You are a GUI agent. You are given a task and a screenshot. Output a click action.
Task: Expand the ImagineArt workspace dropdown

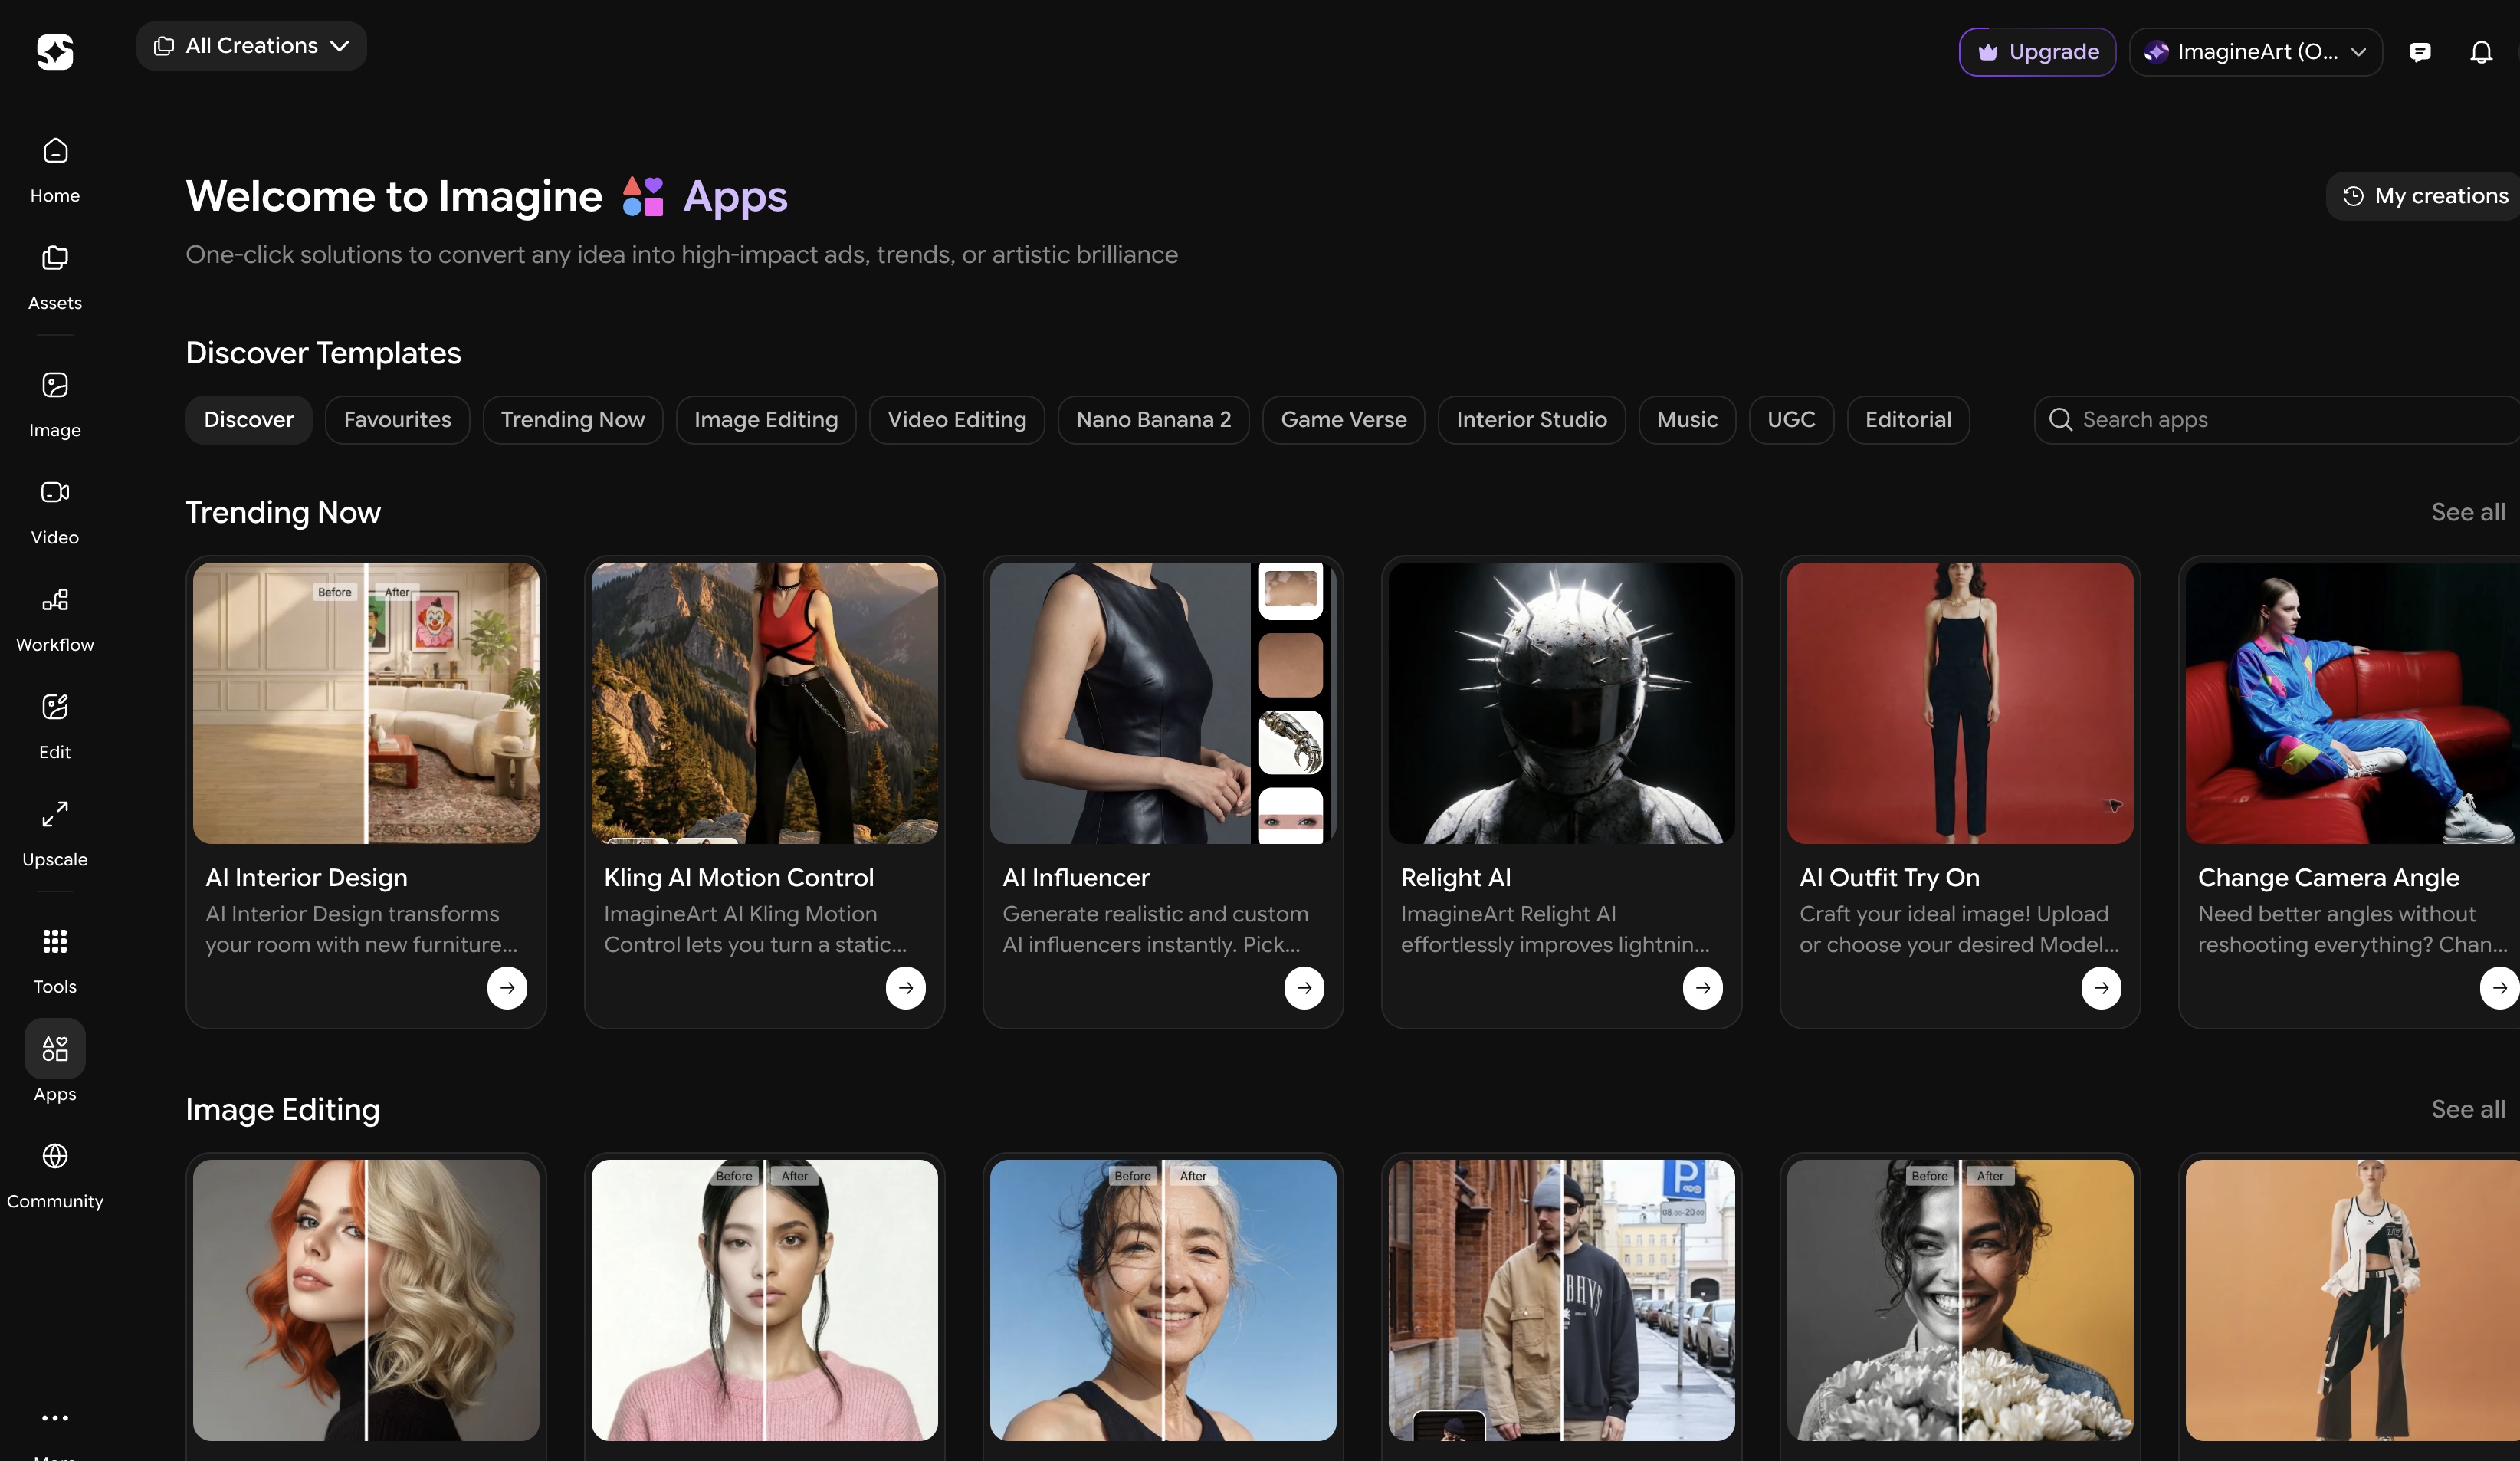pos(2255,52)
